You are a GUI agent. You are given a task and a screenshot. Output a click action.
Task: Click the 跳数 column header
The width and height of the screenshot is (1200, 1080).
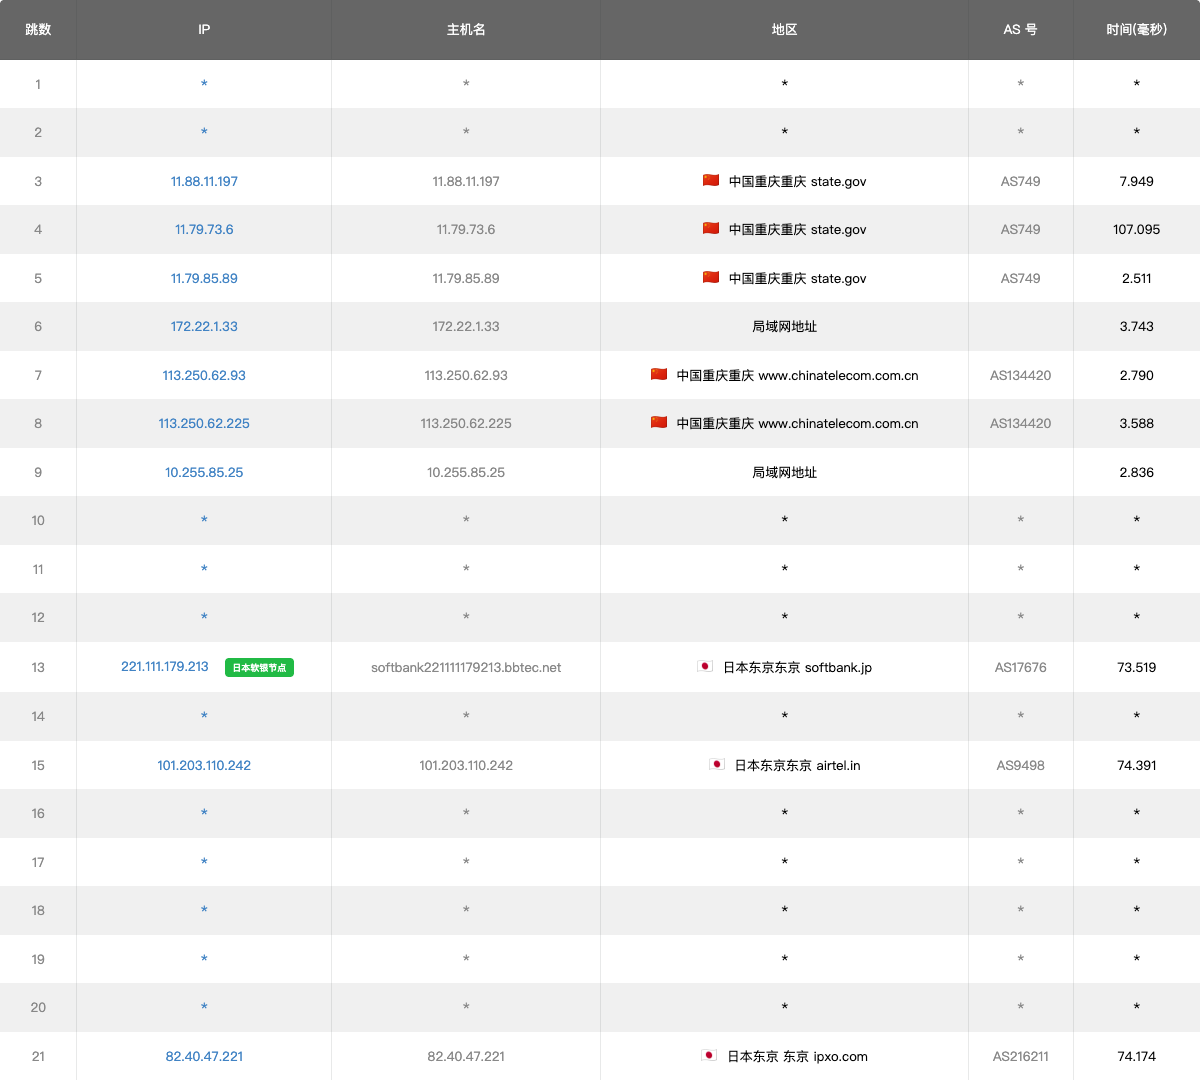[x=38, y=30]
